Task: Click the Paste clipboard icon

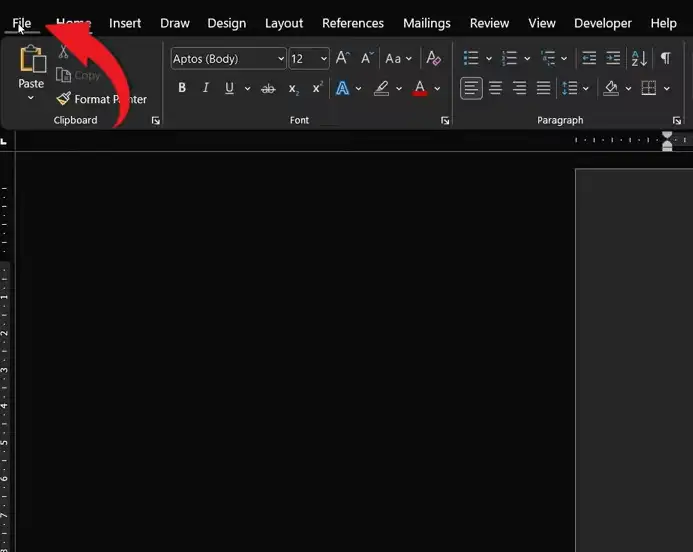Action: (x=32, y=59)
